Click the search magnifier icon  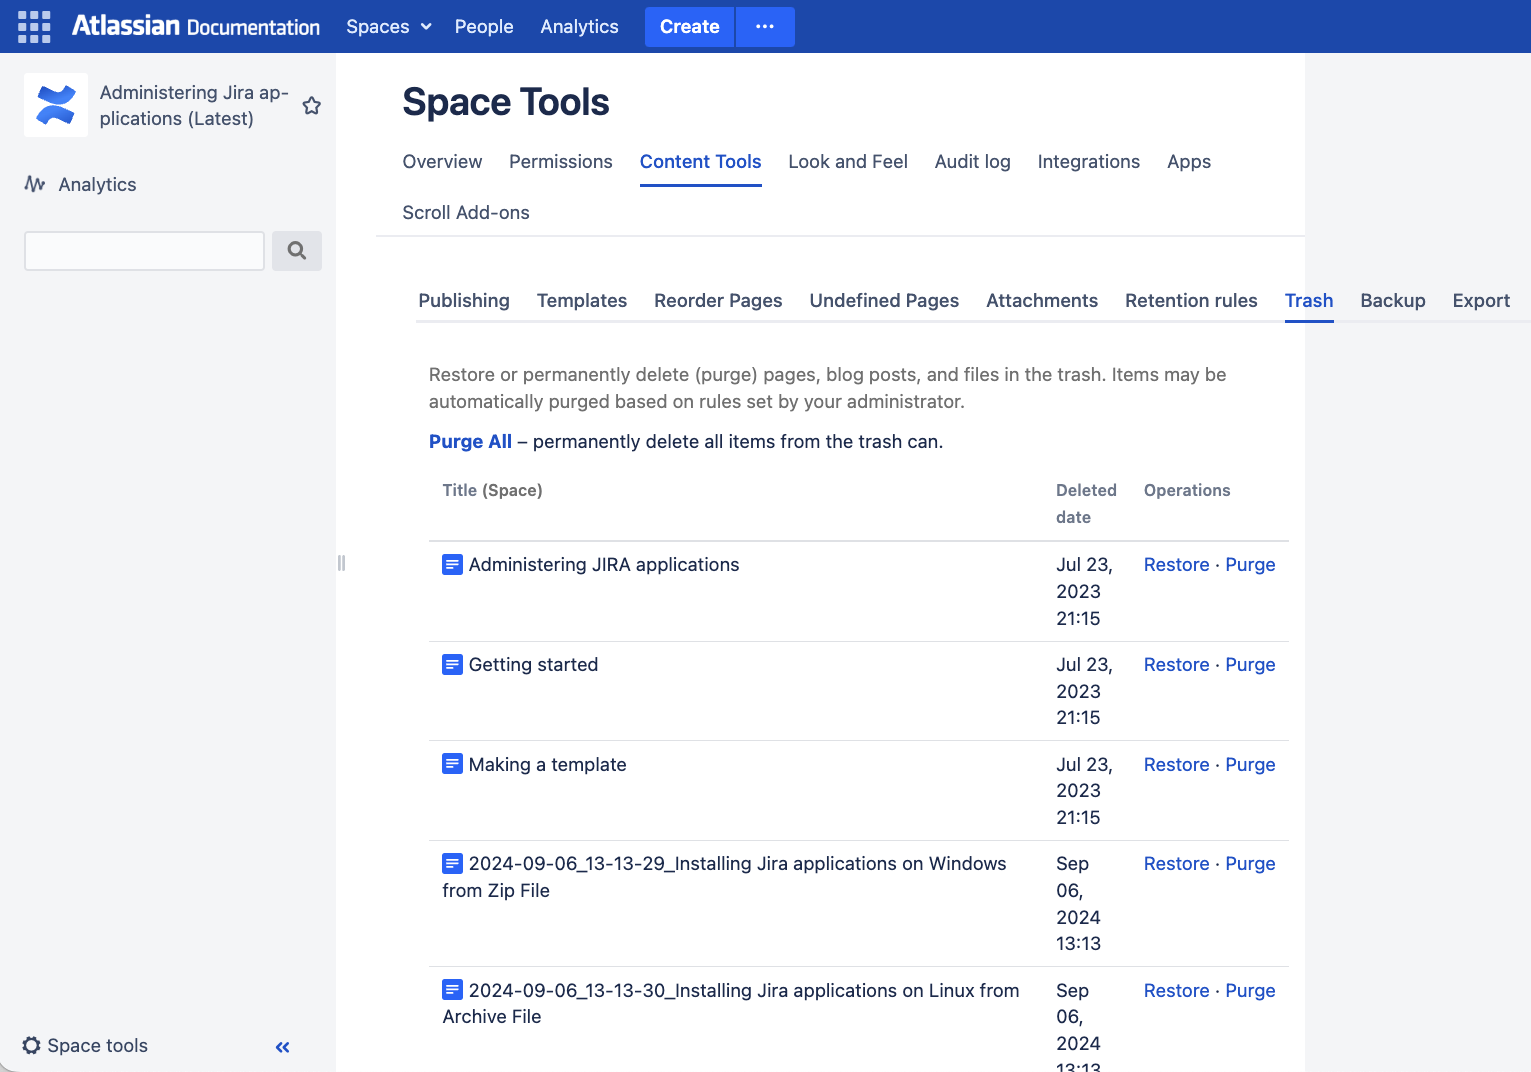(x=296, y=250)
